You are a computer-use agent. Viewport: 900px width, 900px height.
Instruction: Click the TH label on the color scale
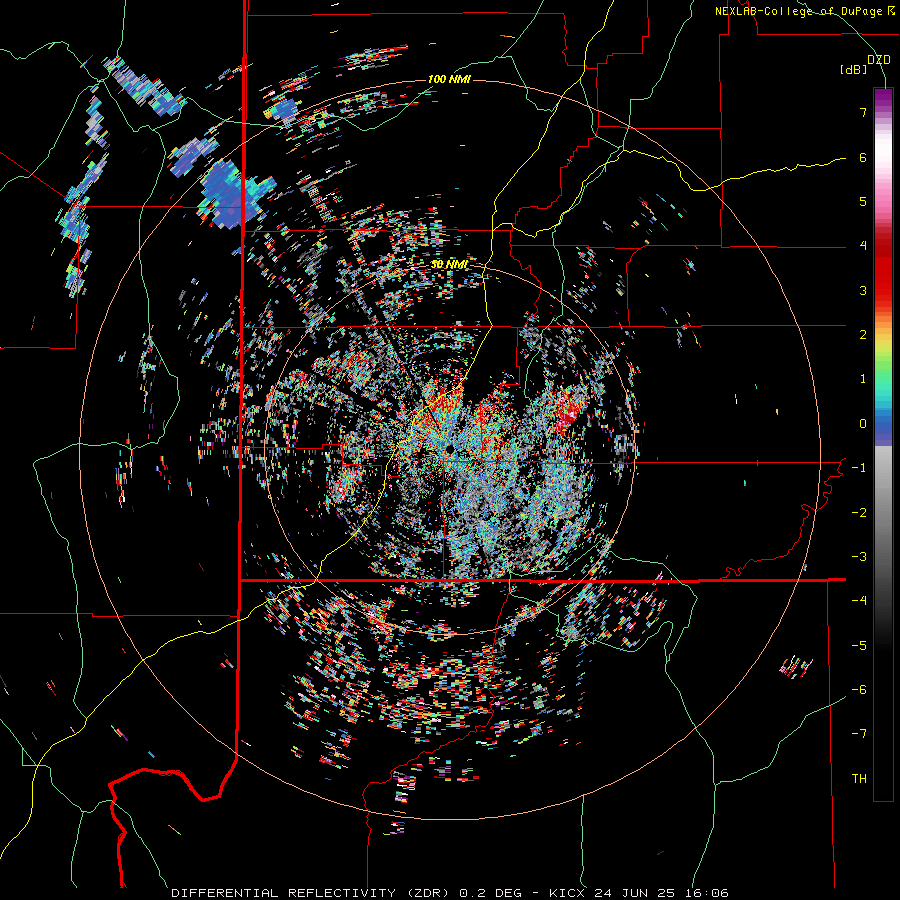click(859, 779)
